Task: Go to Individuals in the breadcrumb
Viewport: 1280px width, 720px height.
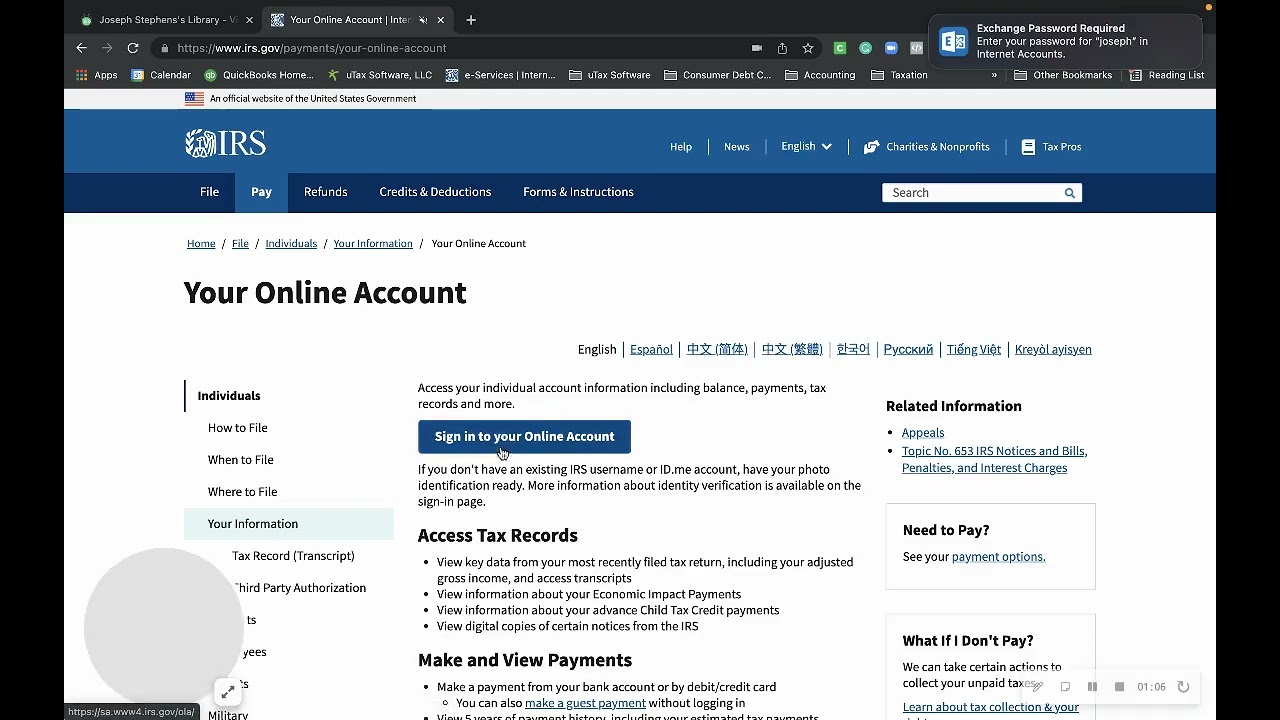Action: [x=291, y=244]
